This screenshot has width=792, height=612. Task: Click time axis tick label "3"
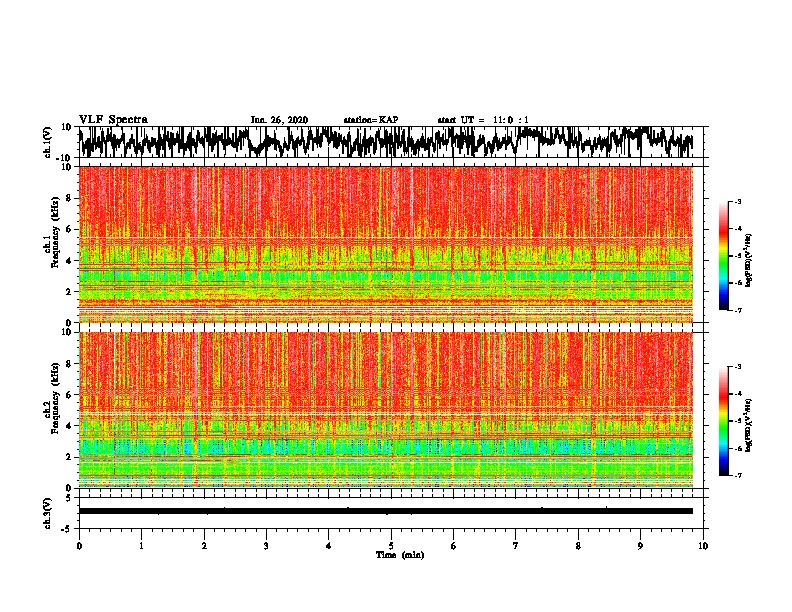266,546
